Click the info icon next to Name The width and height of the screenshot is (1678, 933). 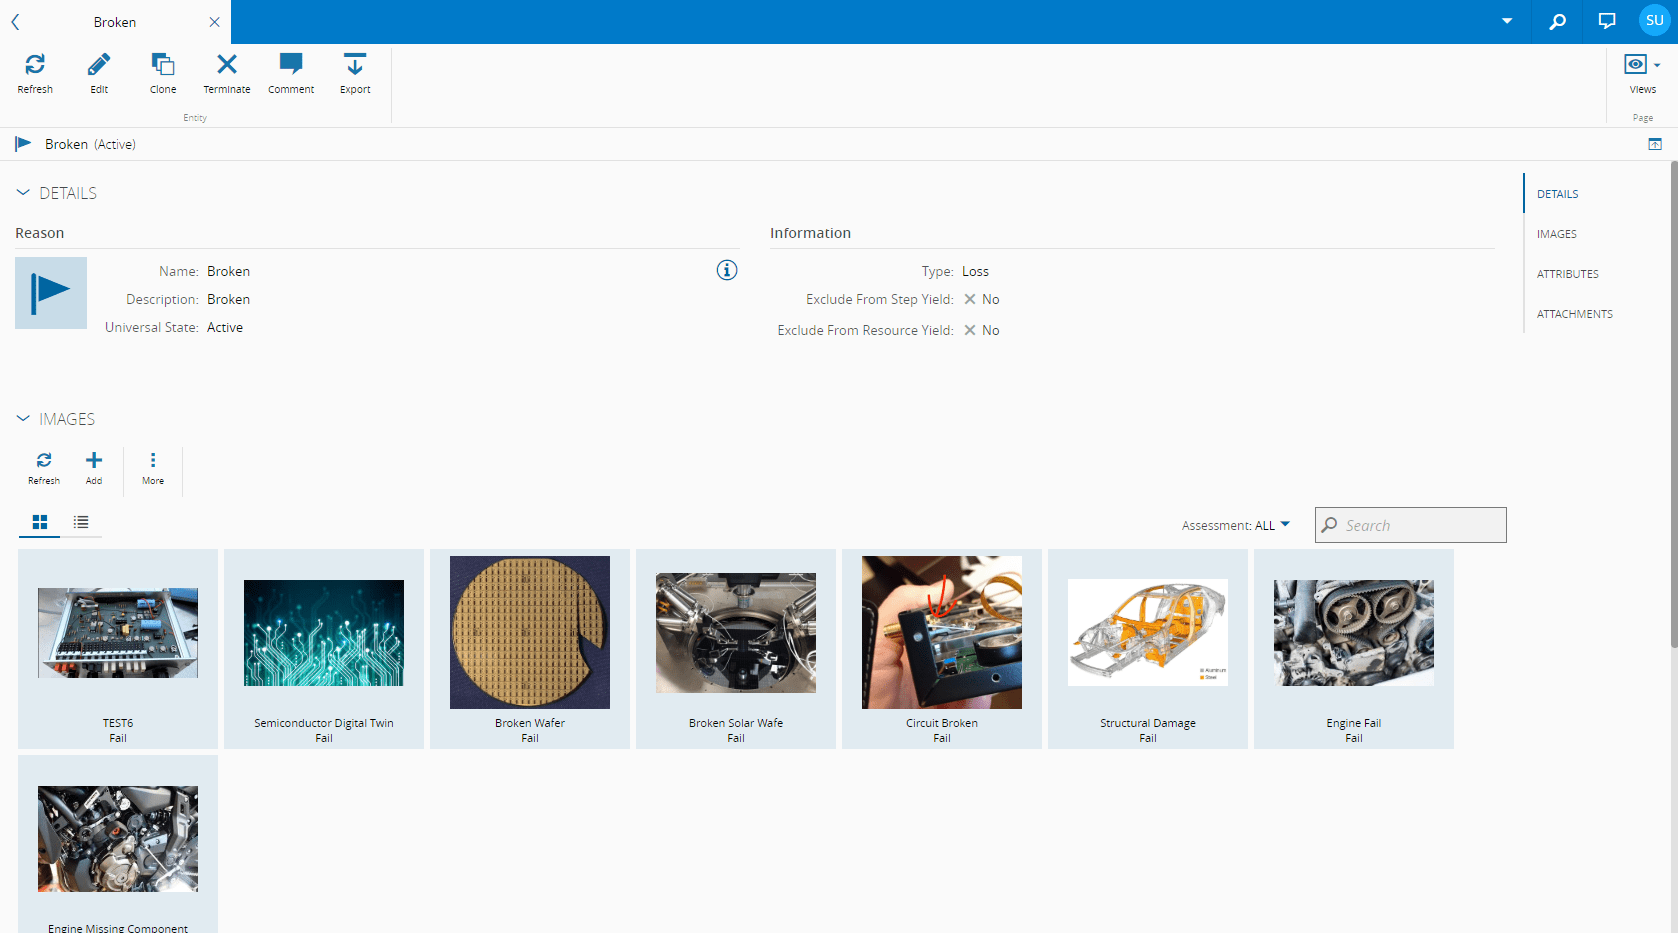click(727, 270)
